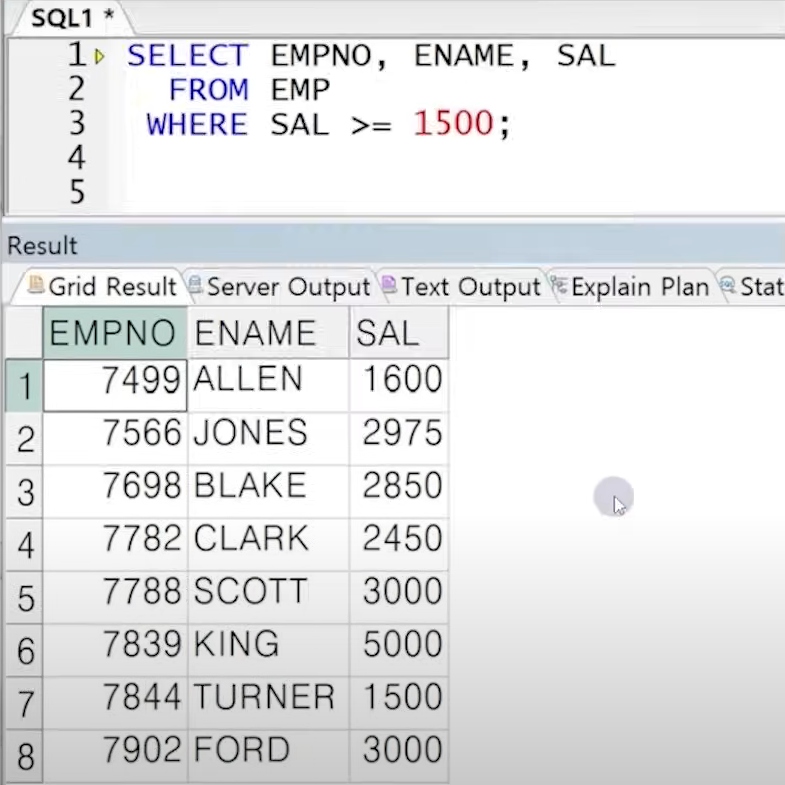Select row header number 8
Screen dimensions: 785x785
(24, 757)
